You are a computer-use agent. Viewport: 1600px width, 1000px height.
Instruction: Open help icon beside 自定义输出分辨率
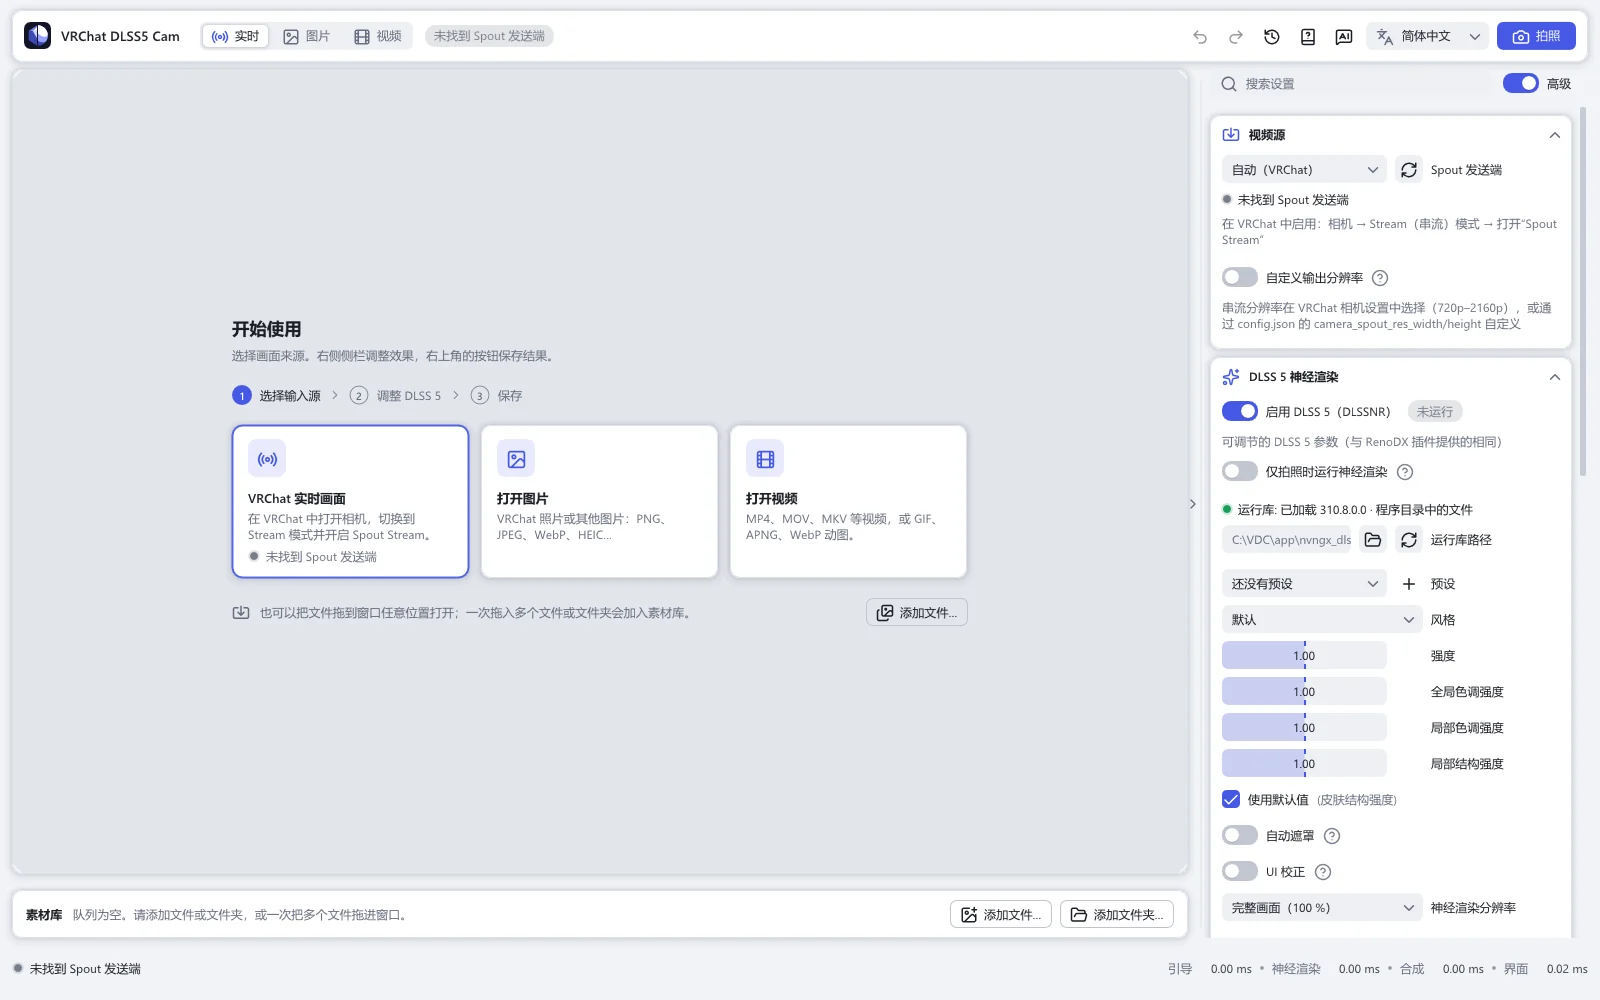[x=1380, y=278]
